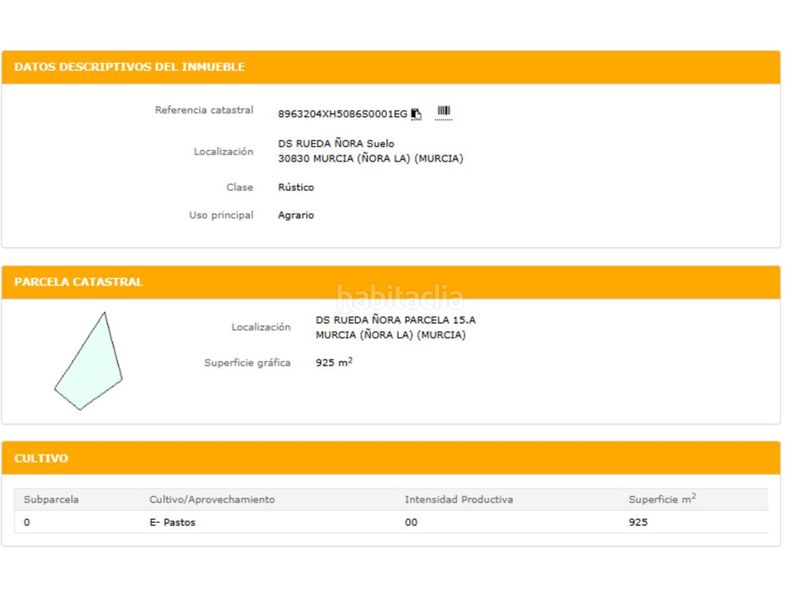Click the parcel shape thumbnail

tap(89, 361)
